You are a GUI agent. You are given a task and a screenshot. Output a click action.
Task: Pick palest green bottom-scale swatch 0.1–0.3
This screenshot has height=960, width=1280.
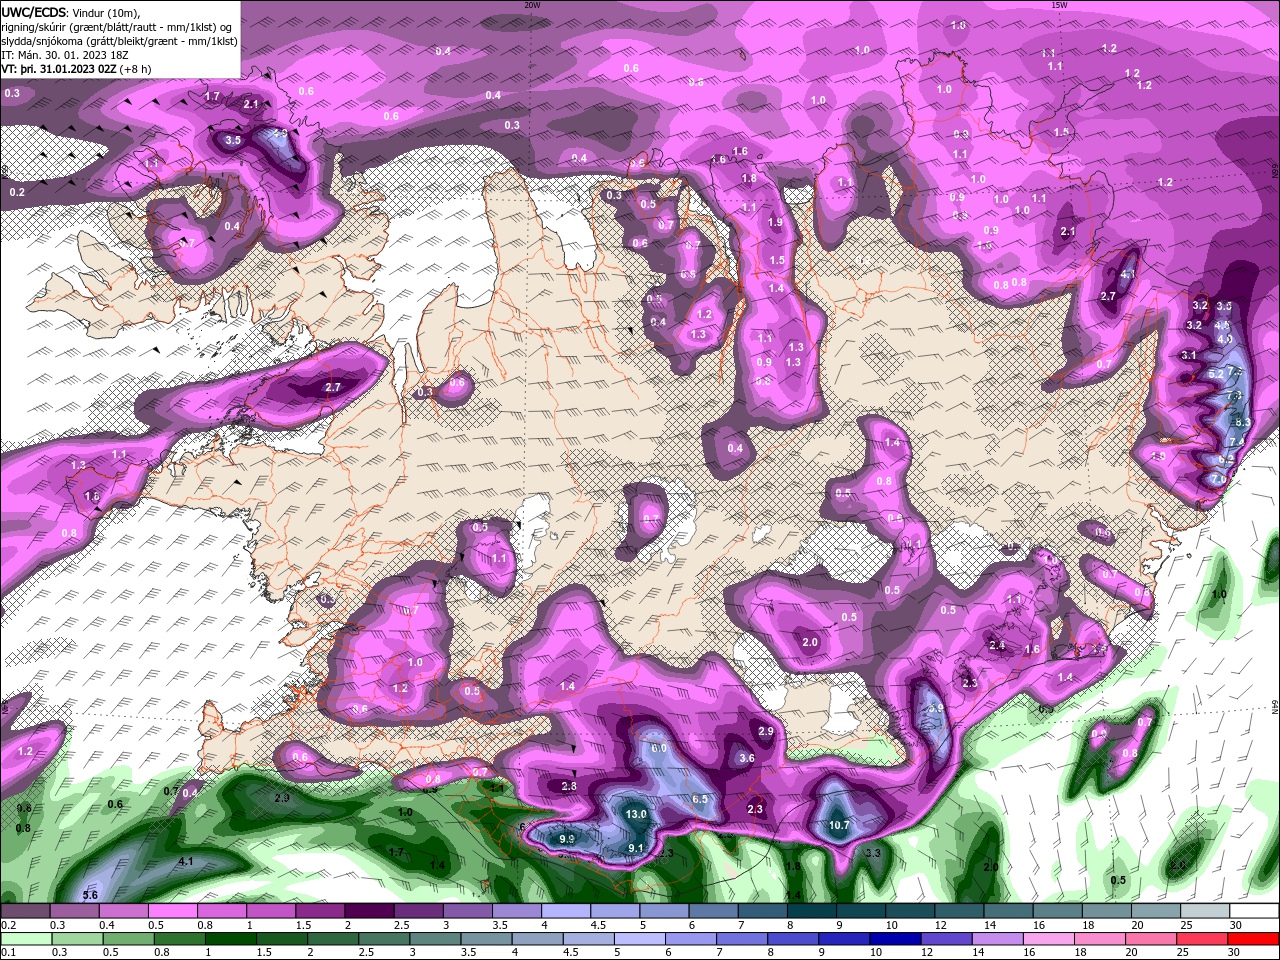click(x=25, y=939)
